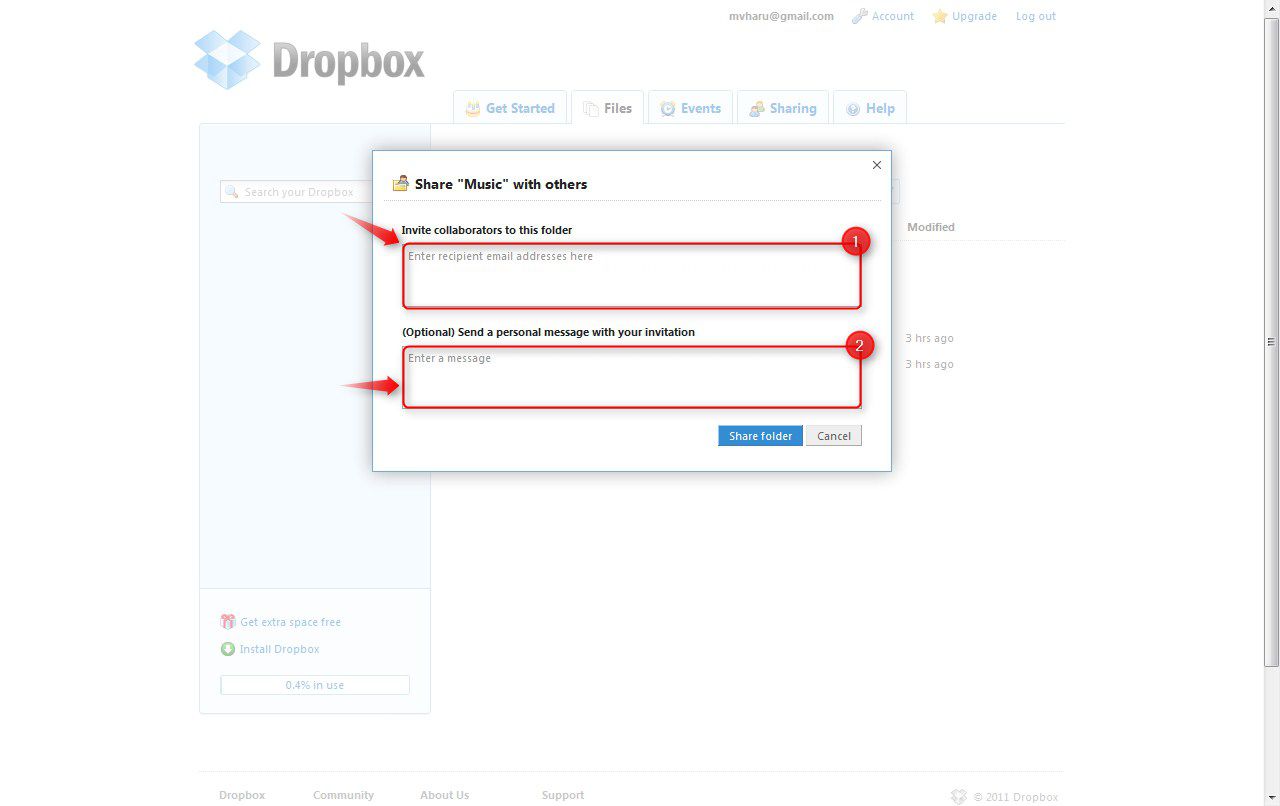Focus the personal message text box
The image size is (1280, 806).
632,377
